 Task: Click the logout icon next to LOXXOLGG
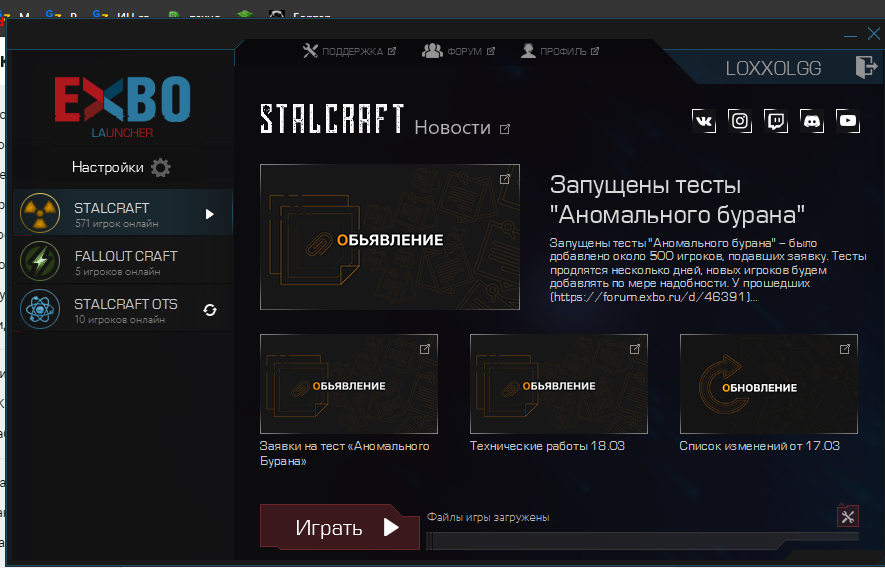click(x=866, y=67)
